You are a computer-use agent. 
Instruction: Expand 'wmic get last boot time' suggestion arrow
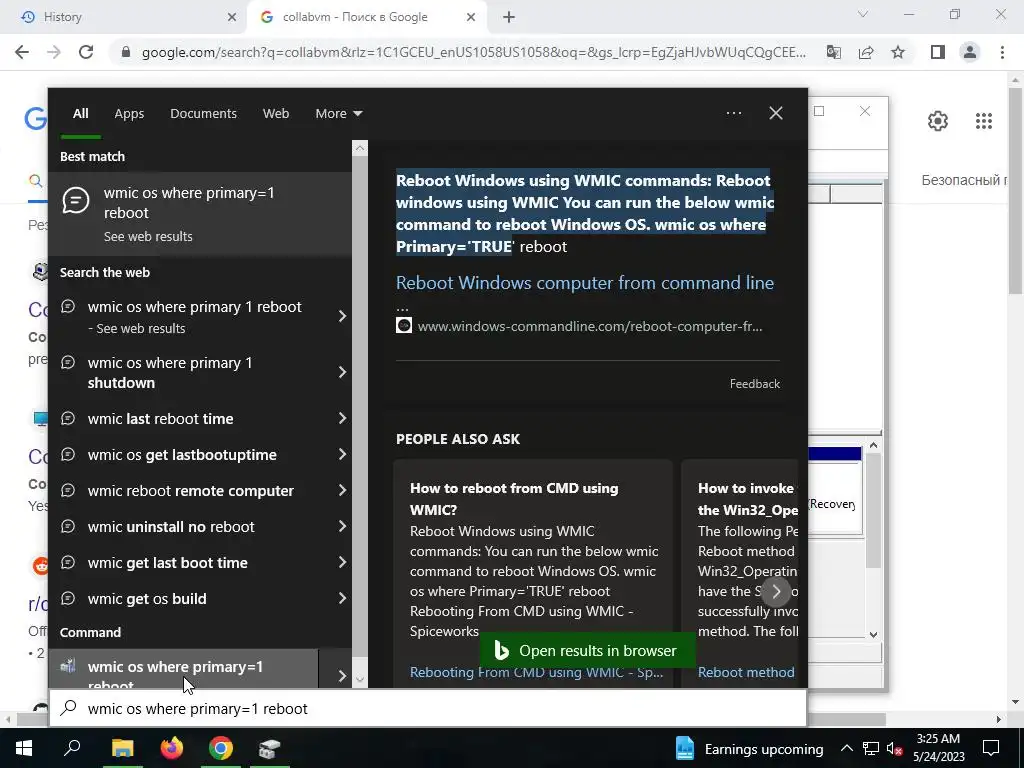coord(342,562)
